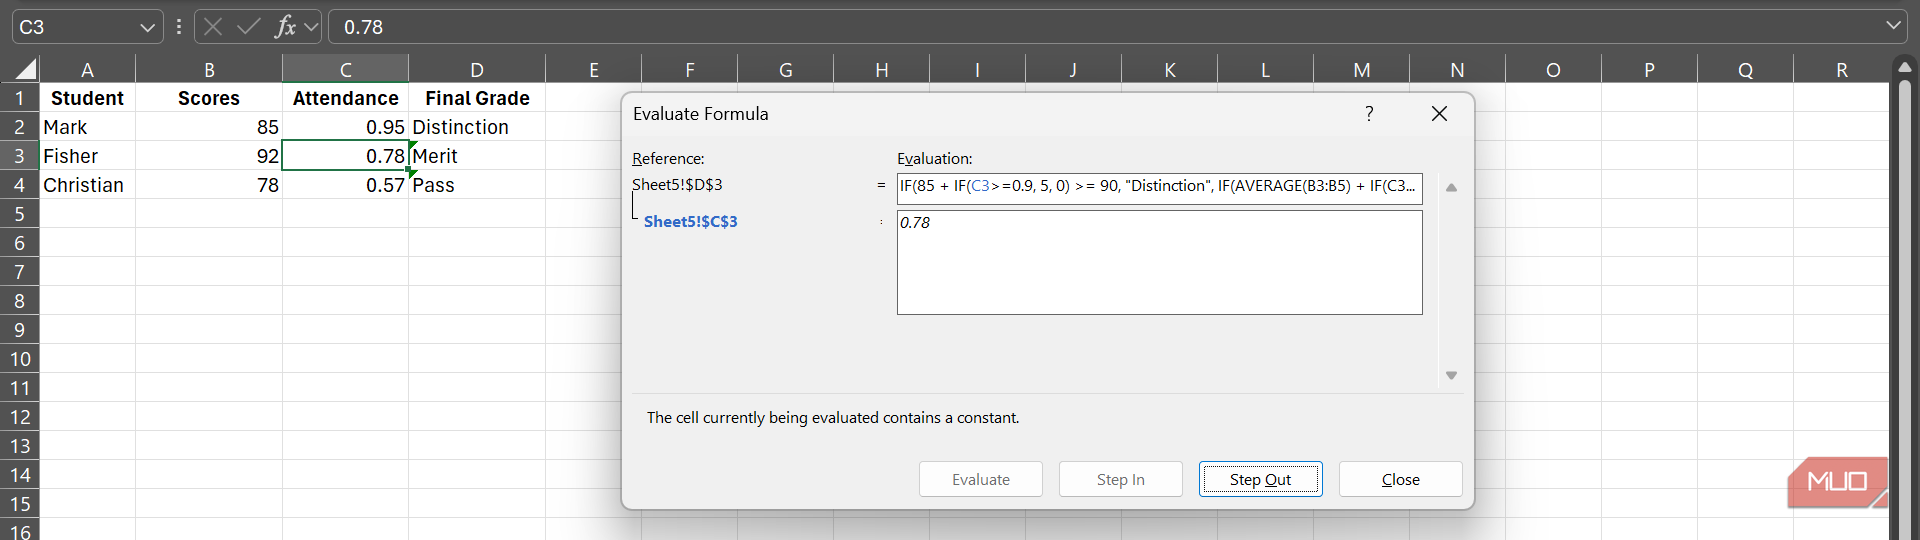
Task: Open the fx function dropdown chevron
Action: click(311, 27)
